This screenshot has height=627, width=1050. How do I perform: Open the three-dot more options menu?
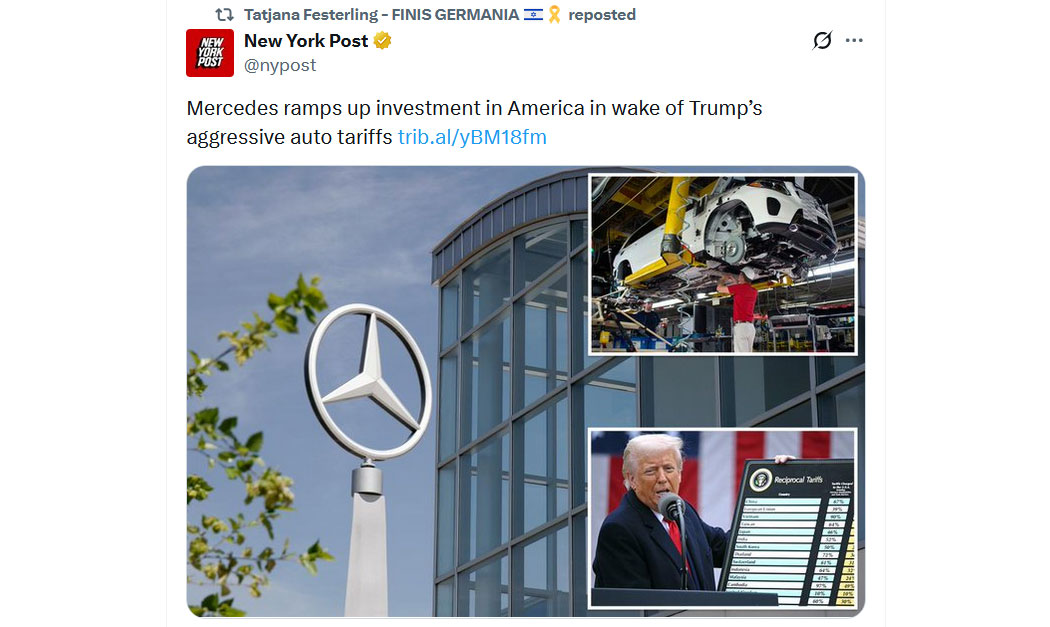[x=854, y=40]
